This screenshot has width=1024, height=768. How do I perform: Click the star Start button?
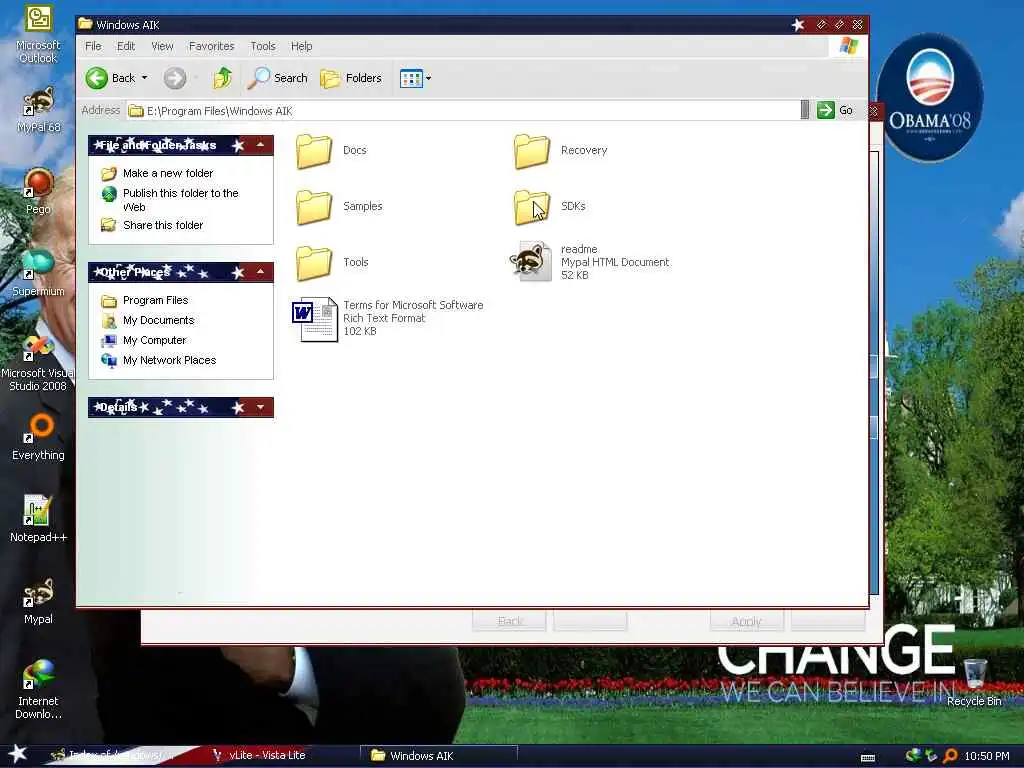pos(18,754)
